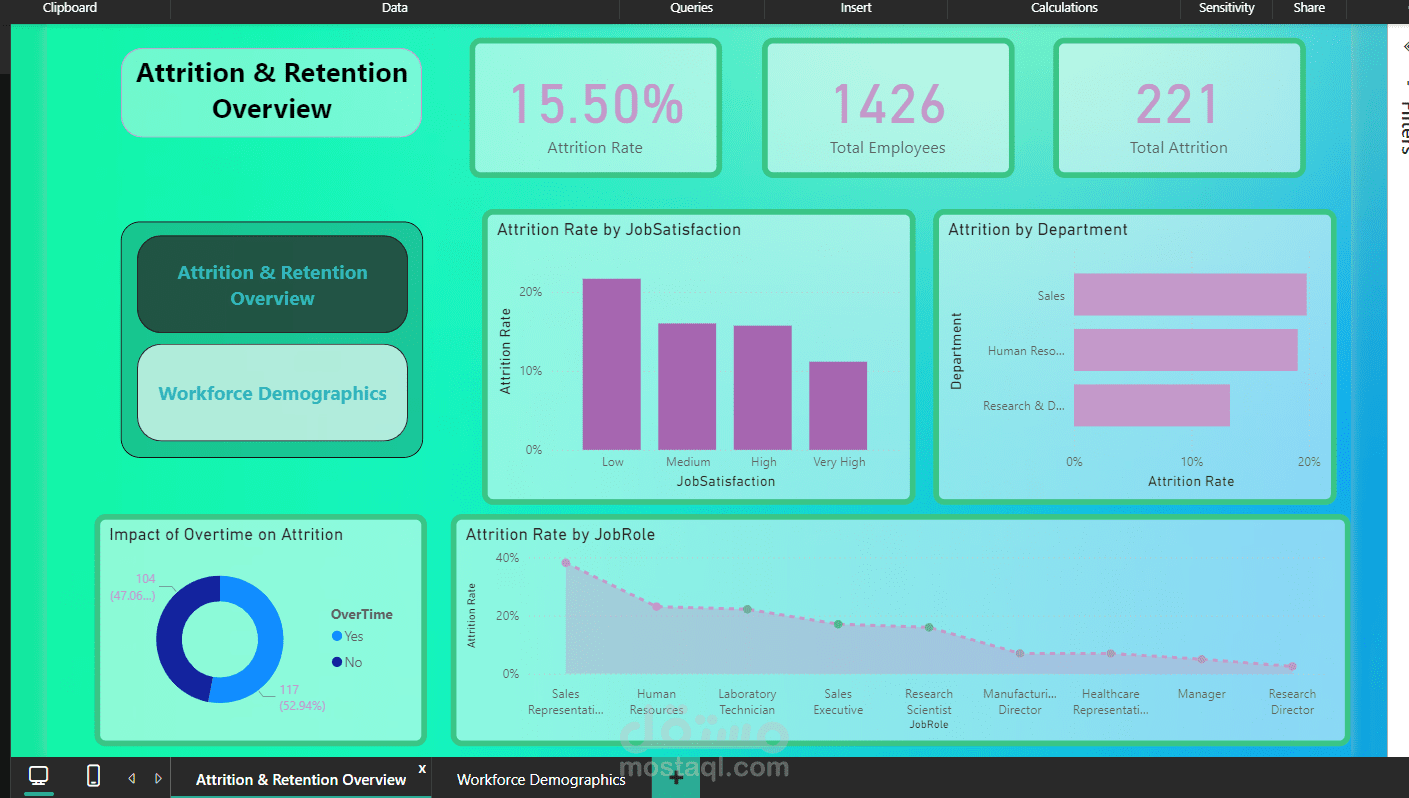1409x798 pixels.
Task: Add a new report page
Action: [676, 778]
